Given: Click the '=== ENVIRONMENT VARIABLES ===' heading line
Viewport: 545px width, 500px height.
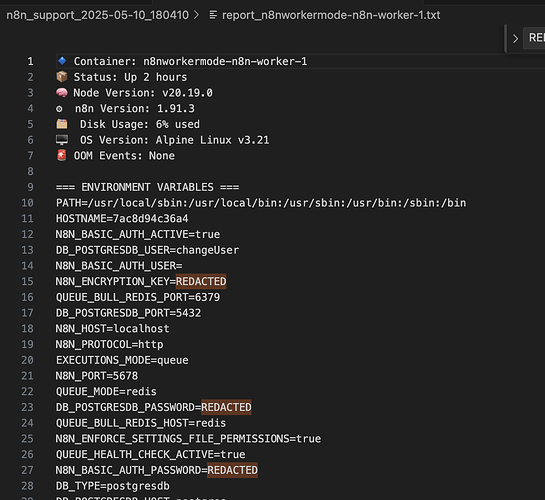Looking at the screenshot, I should [x=147, y=187].
